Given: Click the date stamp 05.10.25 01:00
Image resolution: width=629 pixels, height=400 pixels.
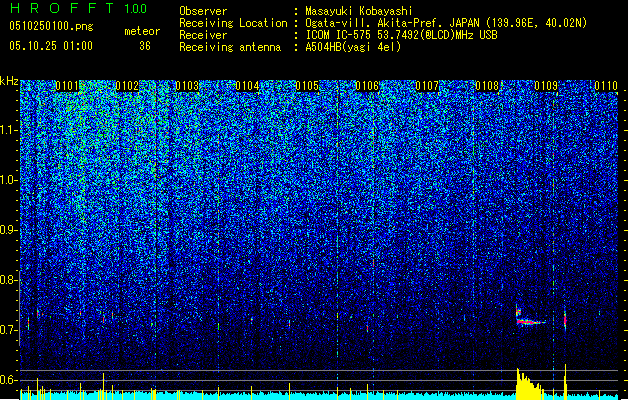Looking at the screenshot, I should (x=51, y=46).
